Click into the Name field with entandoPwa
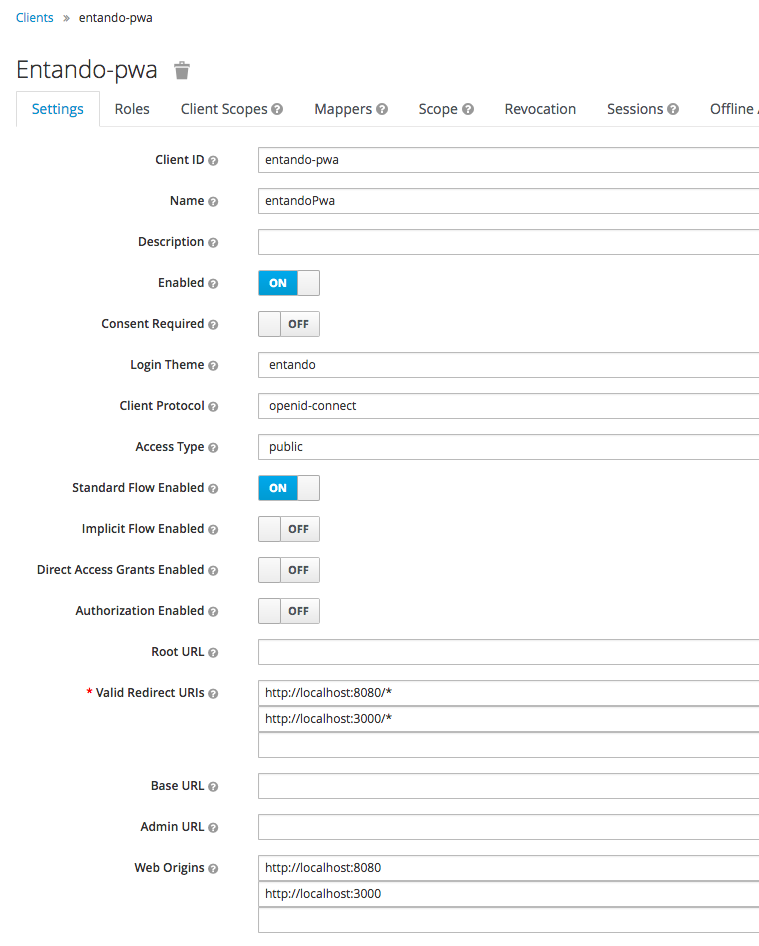This screenshot has height=946, width=759. pos(509,201)
